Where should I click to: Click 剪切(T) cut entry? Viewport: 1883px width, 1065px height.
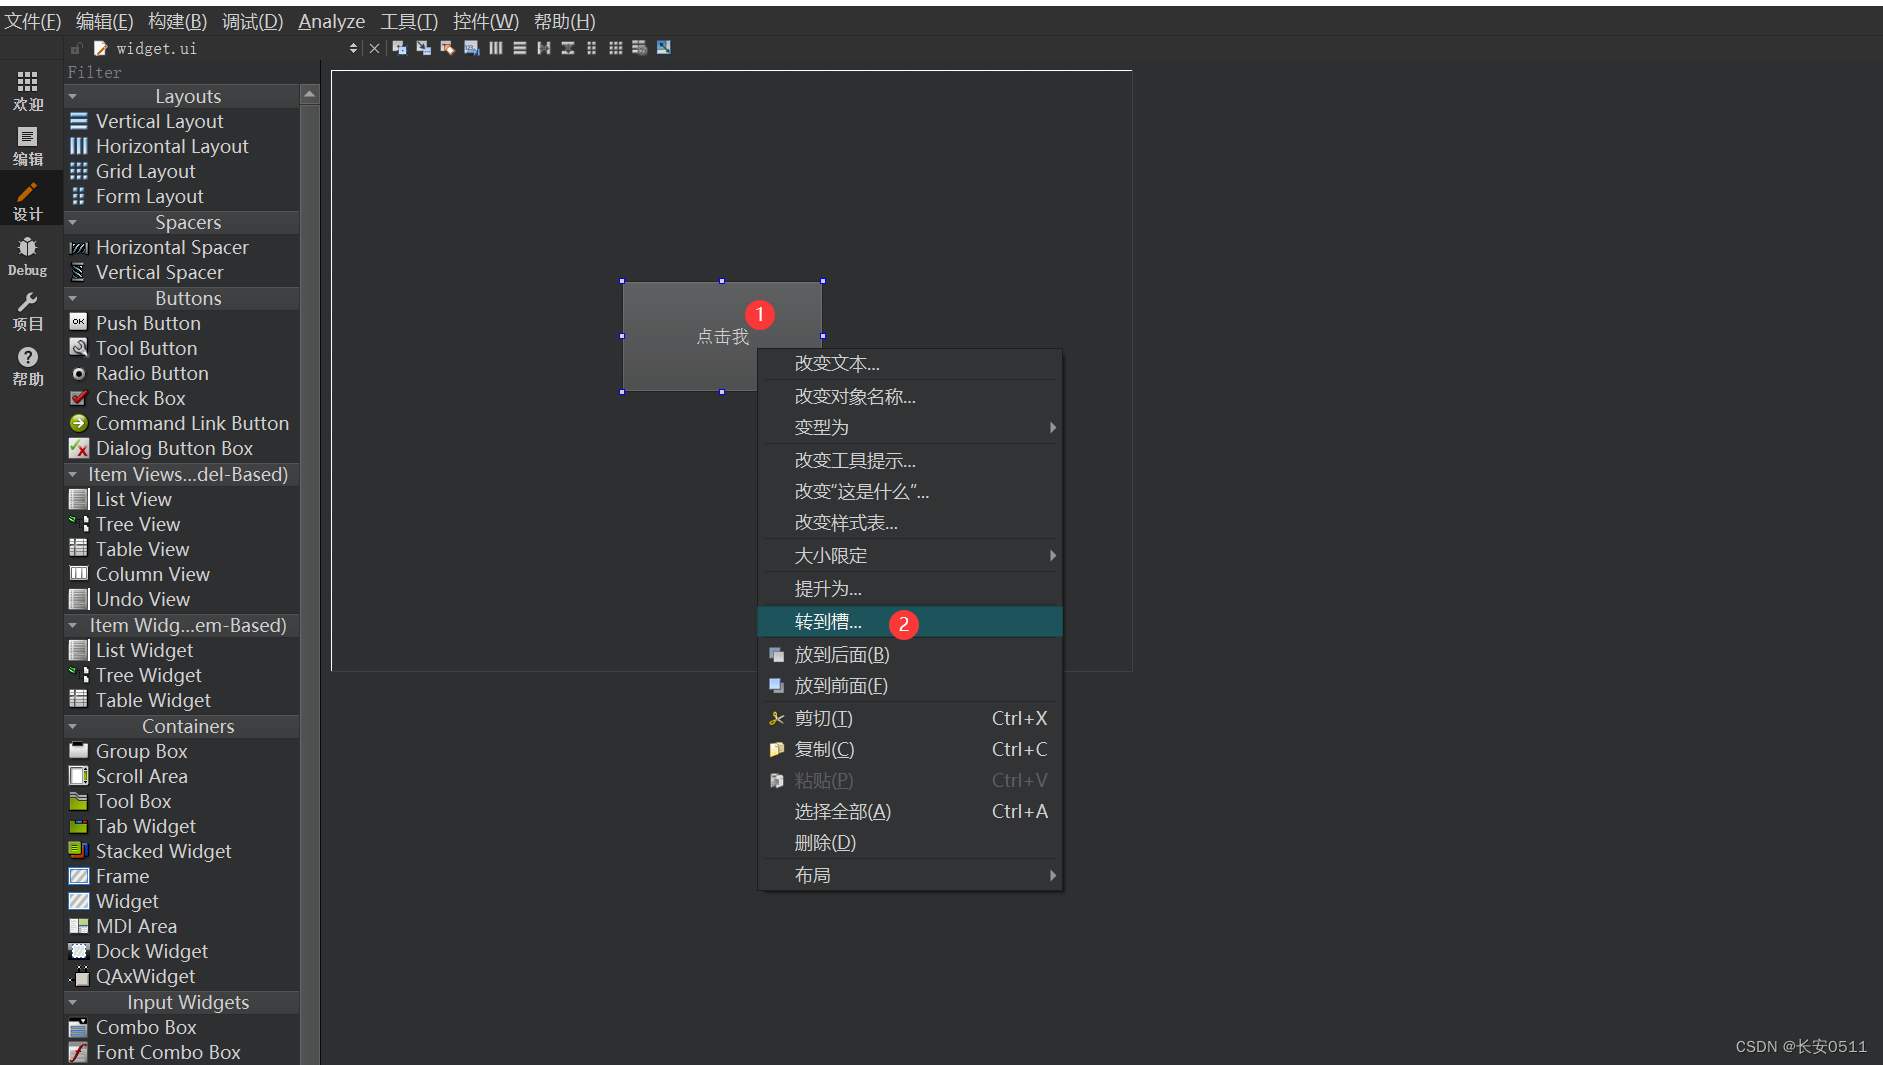pos(910,718)
